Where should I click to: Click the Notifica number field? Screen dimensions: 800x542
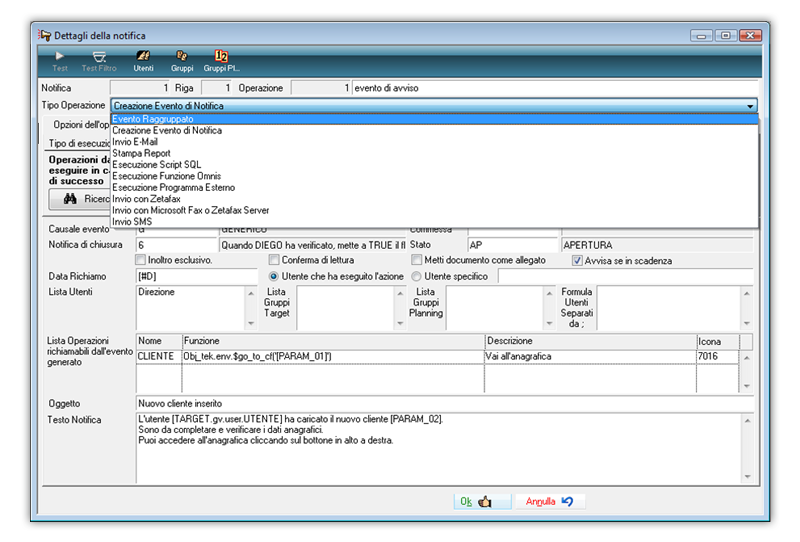(x=140, y=88)
